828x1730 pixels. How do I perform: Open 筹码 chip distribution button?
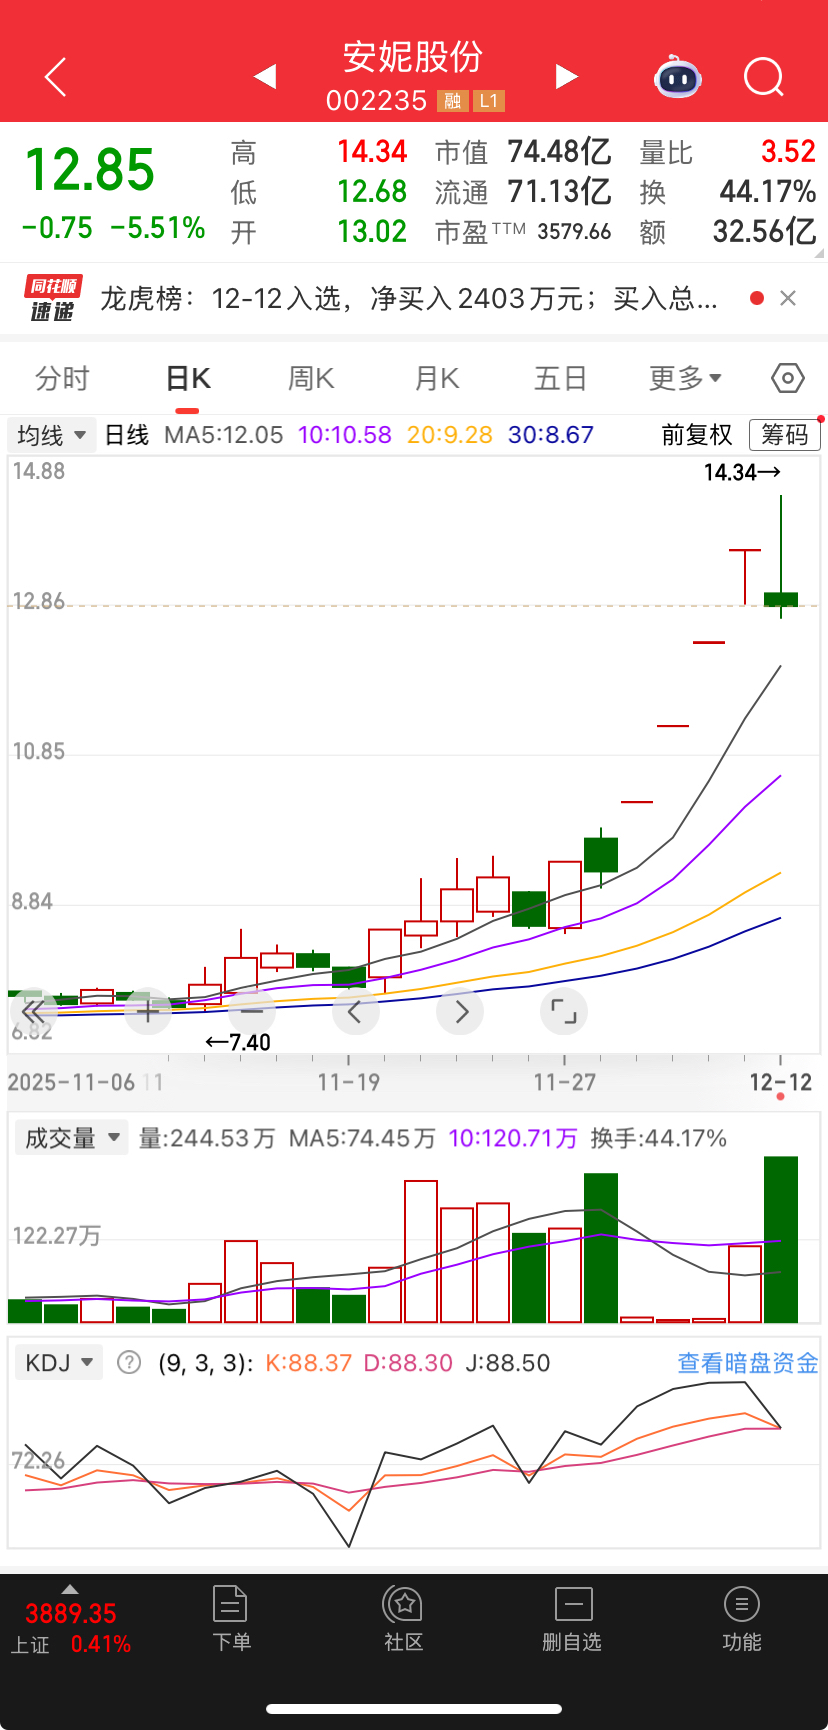785,435
